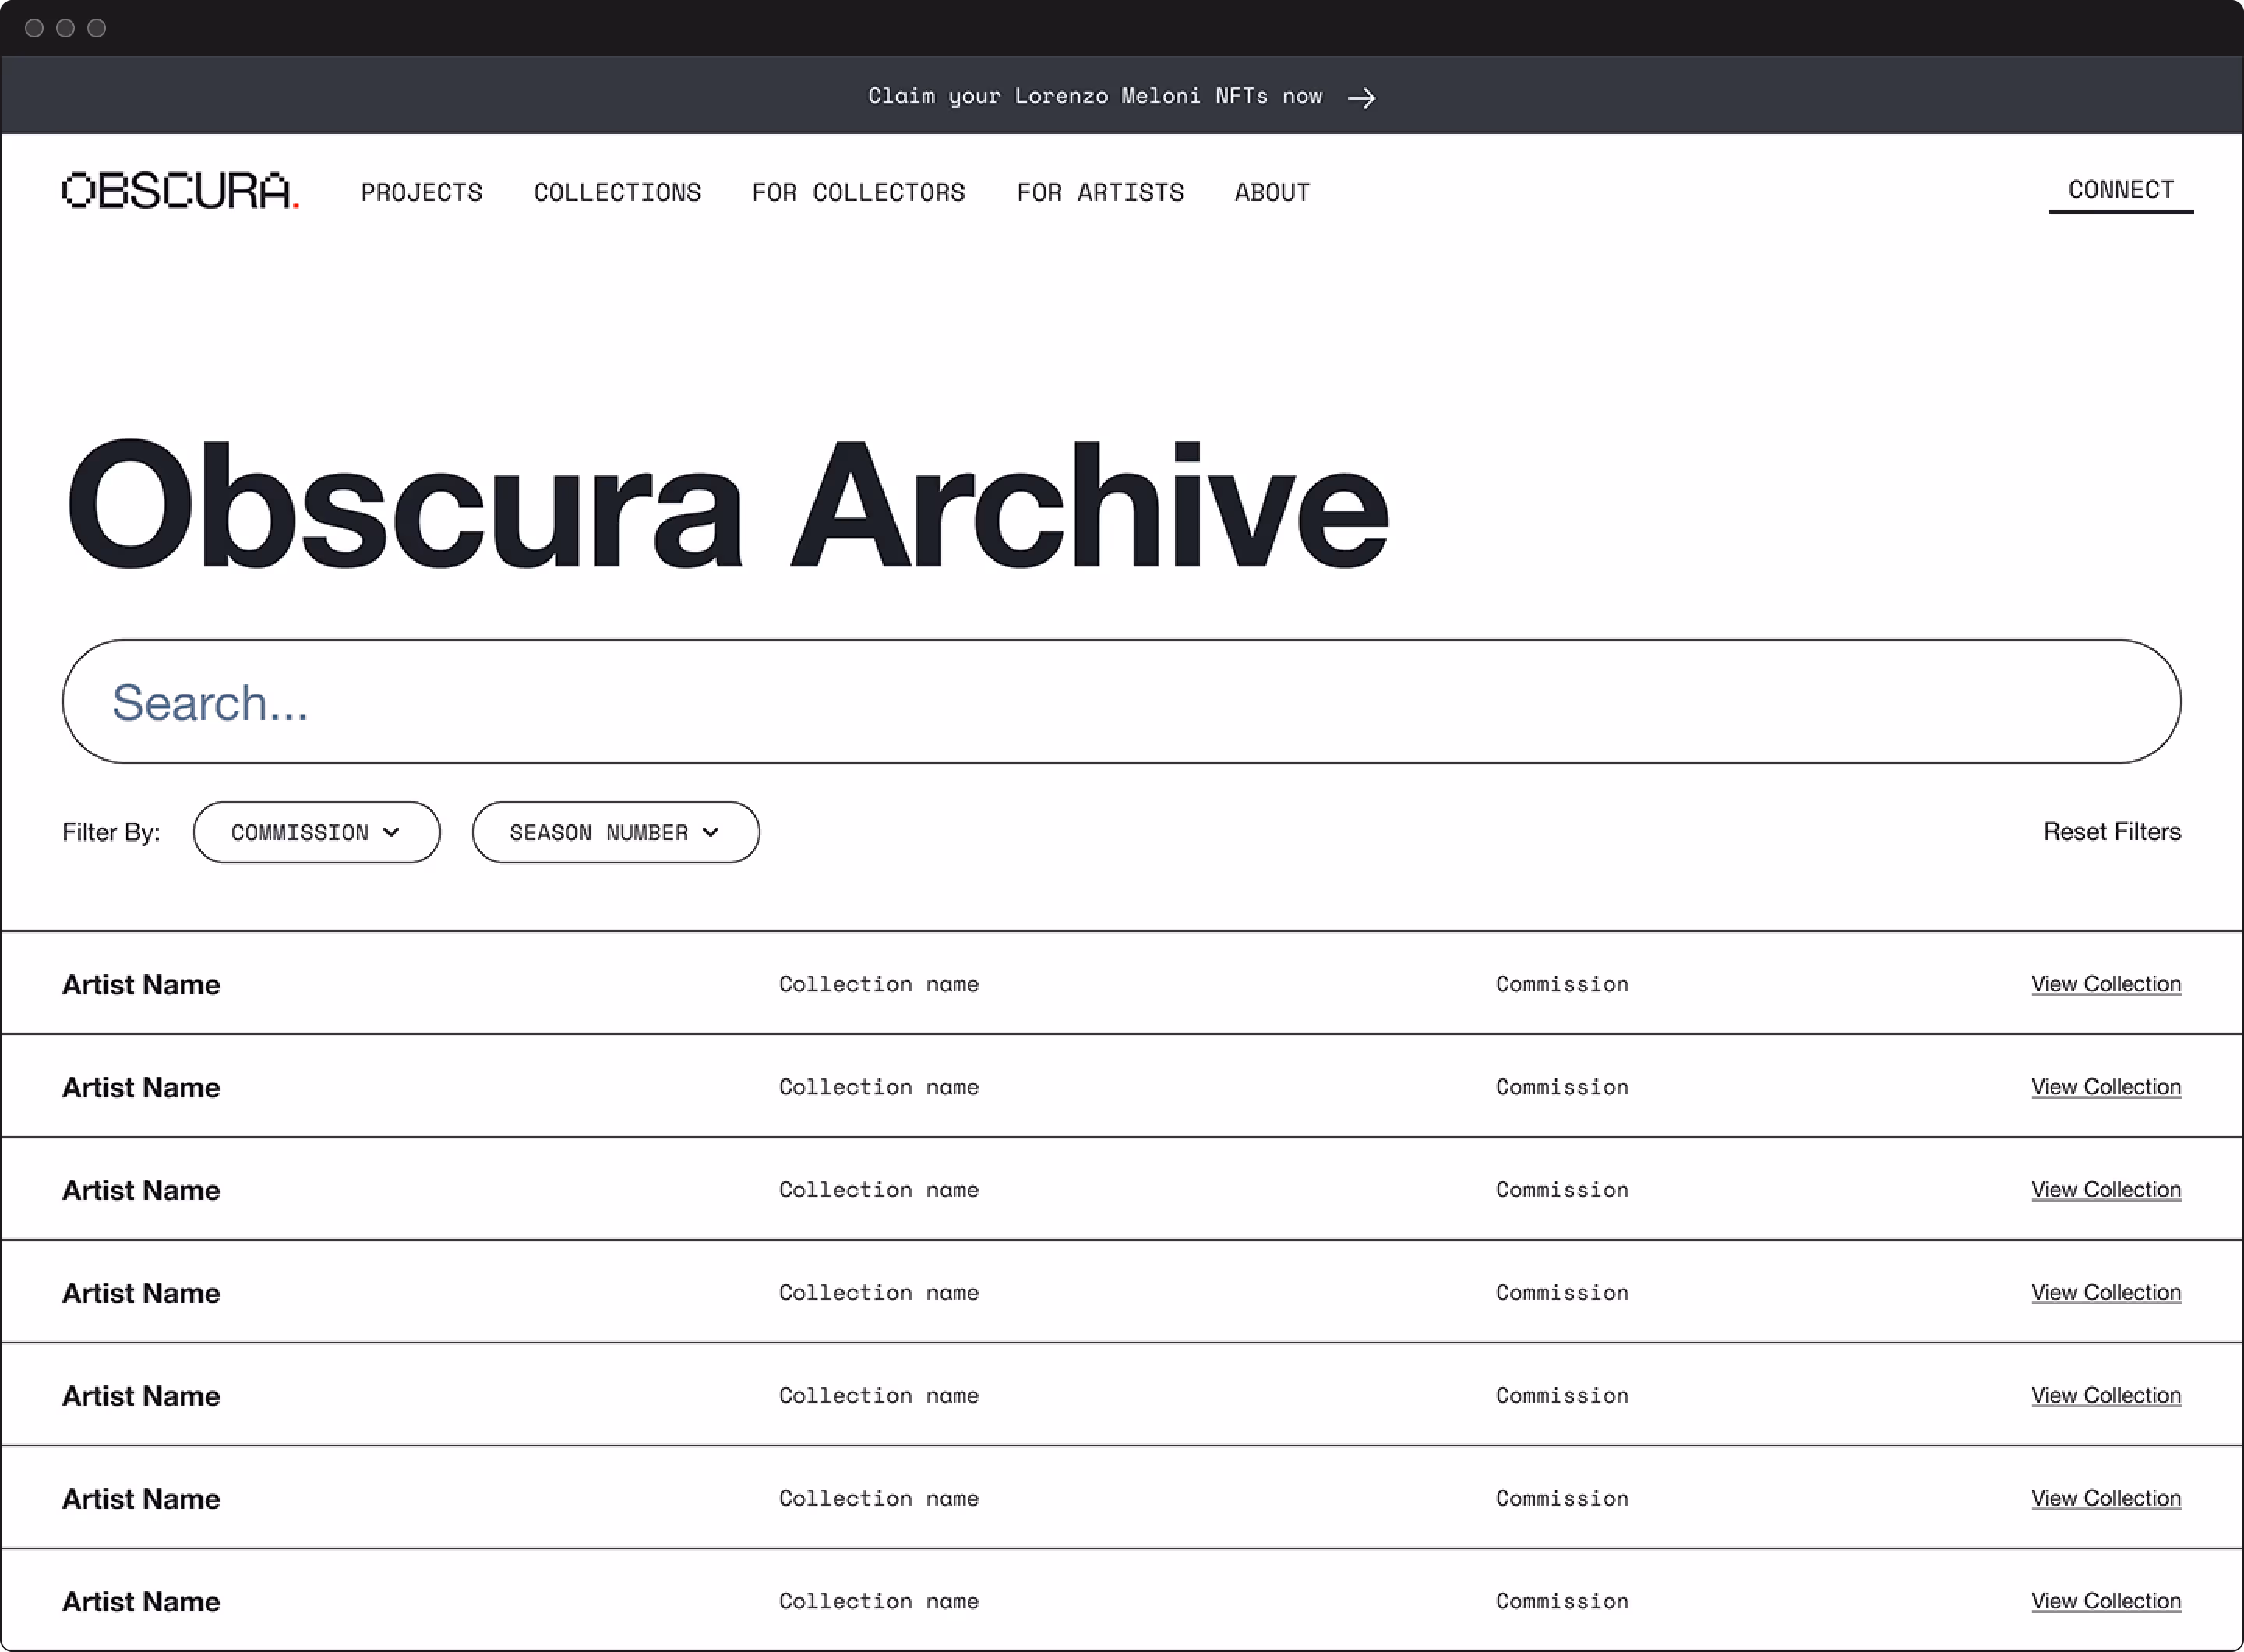Navigate to For Artists
This screenshot has width=2244, height=1652.
[1100, 192]
